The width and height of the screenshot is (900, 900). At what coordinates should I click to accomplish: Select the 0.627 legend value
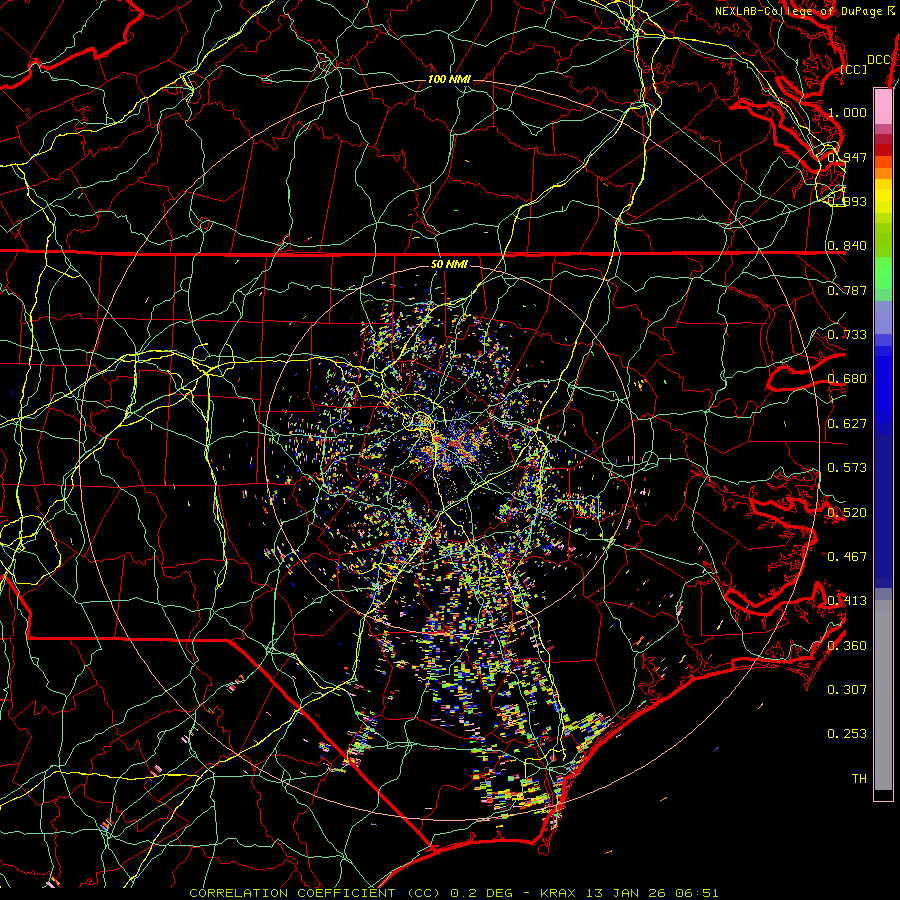pos(847,424)
